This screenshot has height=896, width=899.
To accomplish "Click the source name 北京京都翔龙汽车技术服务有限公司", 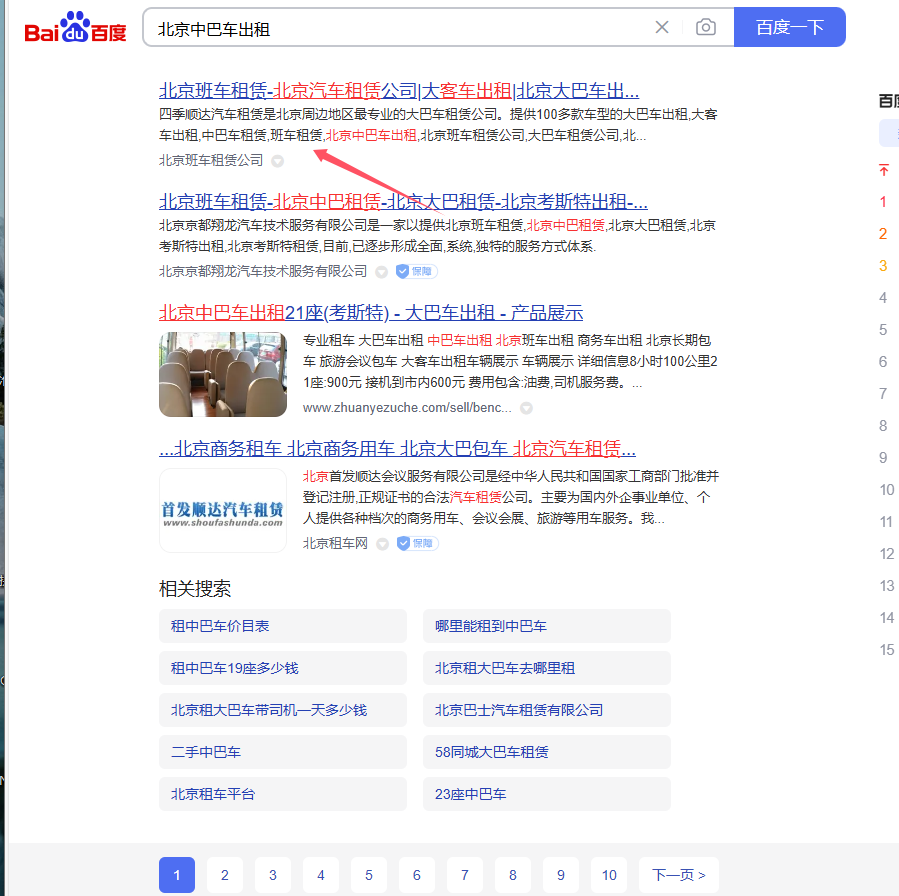I will point(263,272).
